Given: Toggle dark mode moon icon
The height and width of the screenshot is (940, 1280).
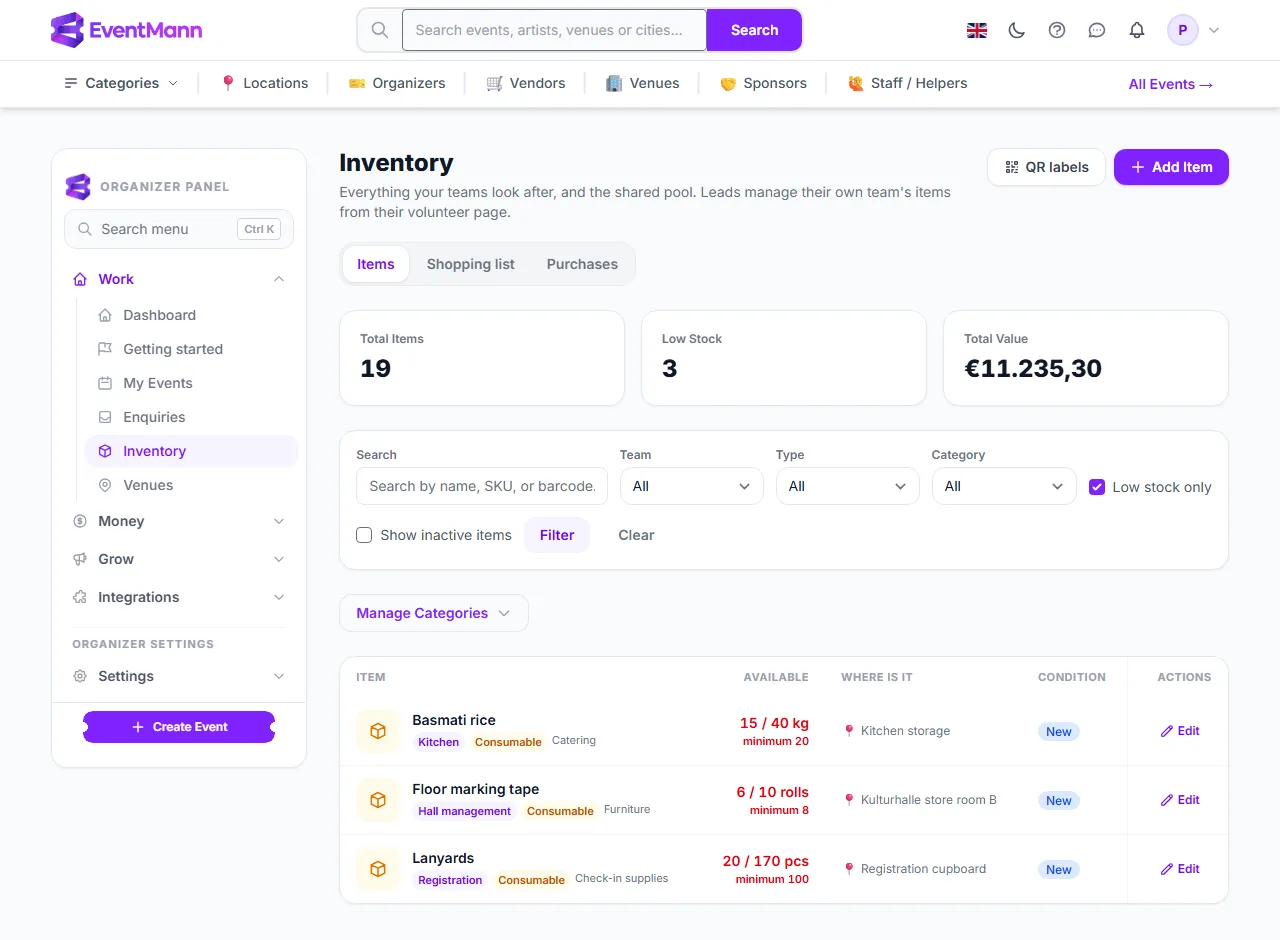Looking at the screenshot, I should pyautogui.click(x=1017, y=30).
